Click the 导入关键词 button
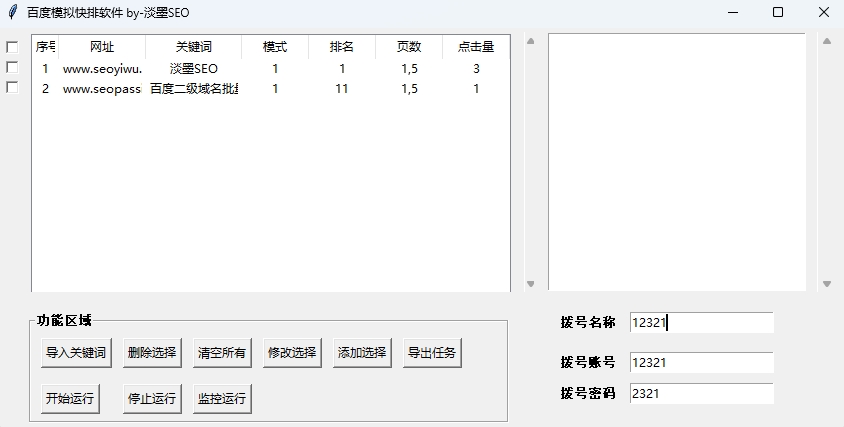The height and width of the screenshot is (427, 844). pos(76,353)
